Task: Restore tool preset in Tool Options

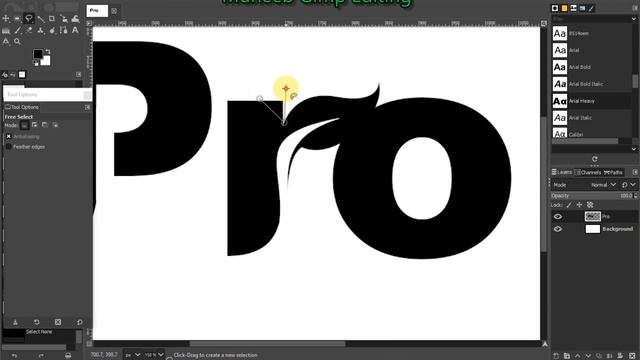Action: click(x=37, y=322)
